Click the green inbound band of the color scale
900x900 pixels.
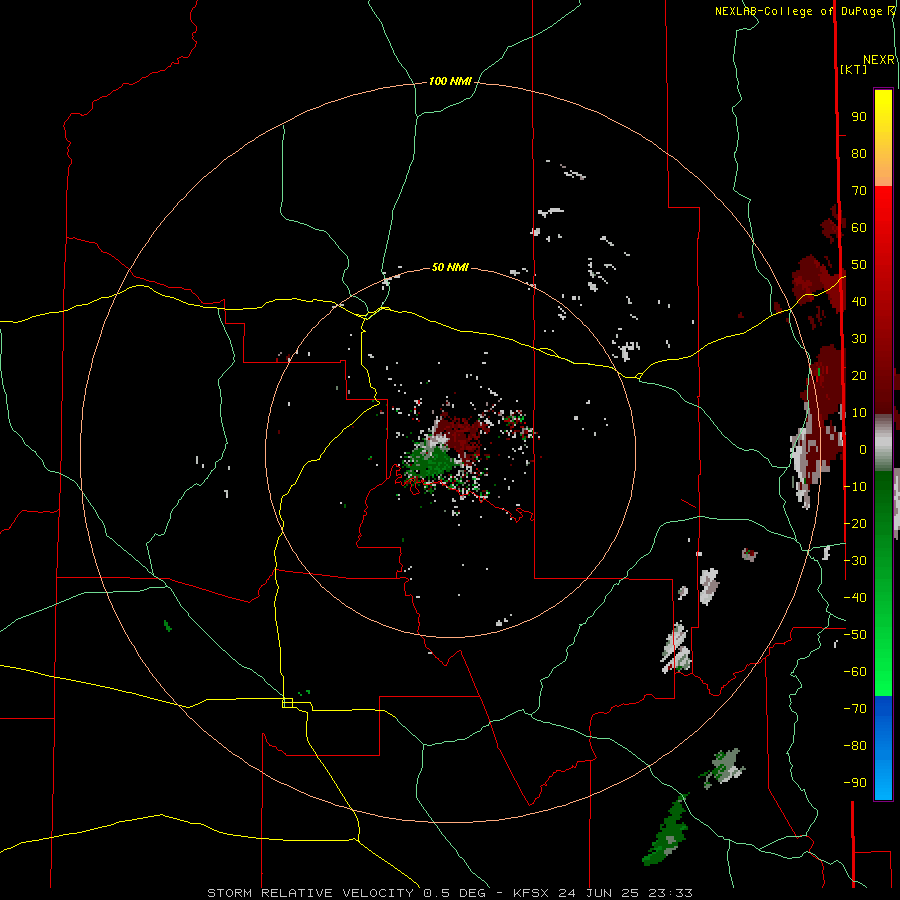[883, 583]
